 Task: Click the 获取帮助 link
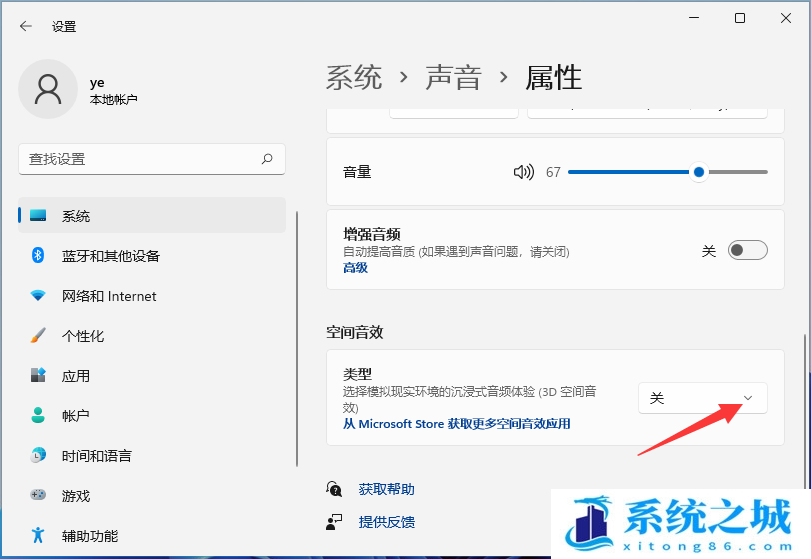coord(386,489)
